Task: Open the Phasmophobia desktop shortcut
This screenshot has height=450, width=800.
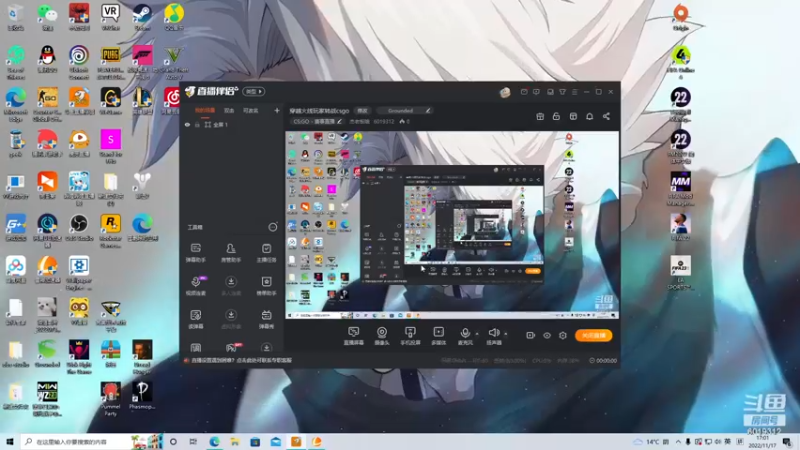Action: tap(142, 396)
